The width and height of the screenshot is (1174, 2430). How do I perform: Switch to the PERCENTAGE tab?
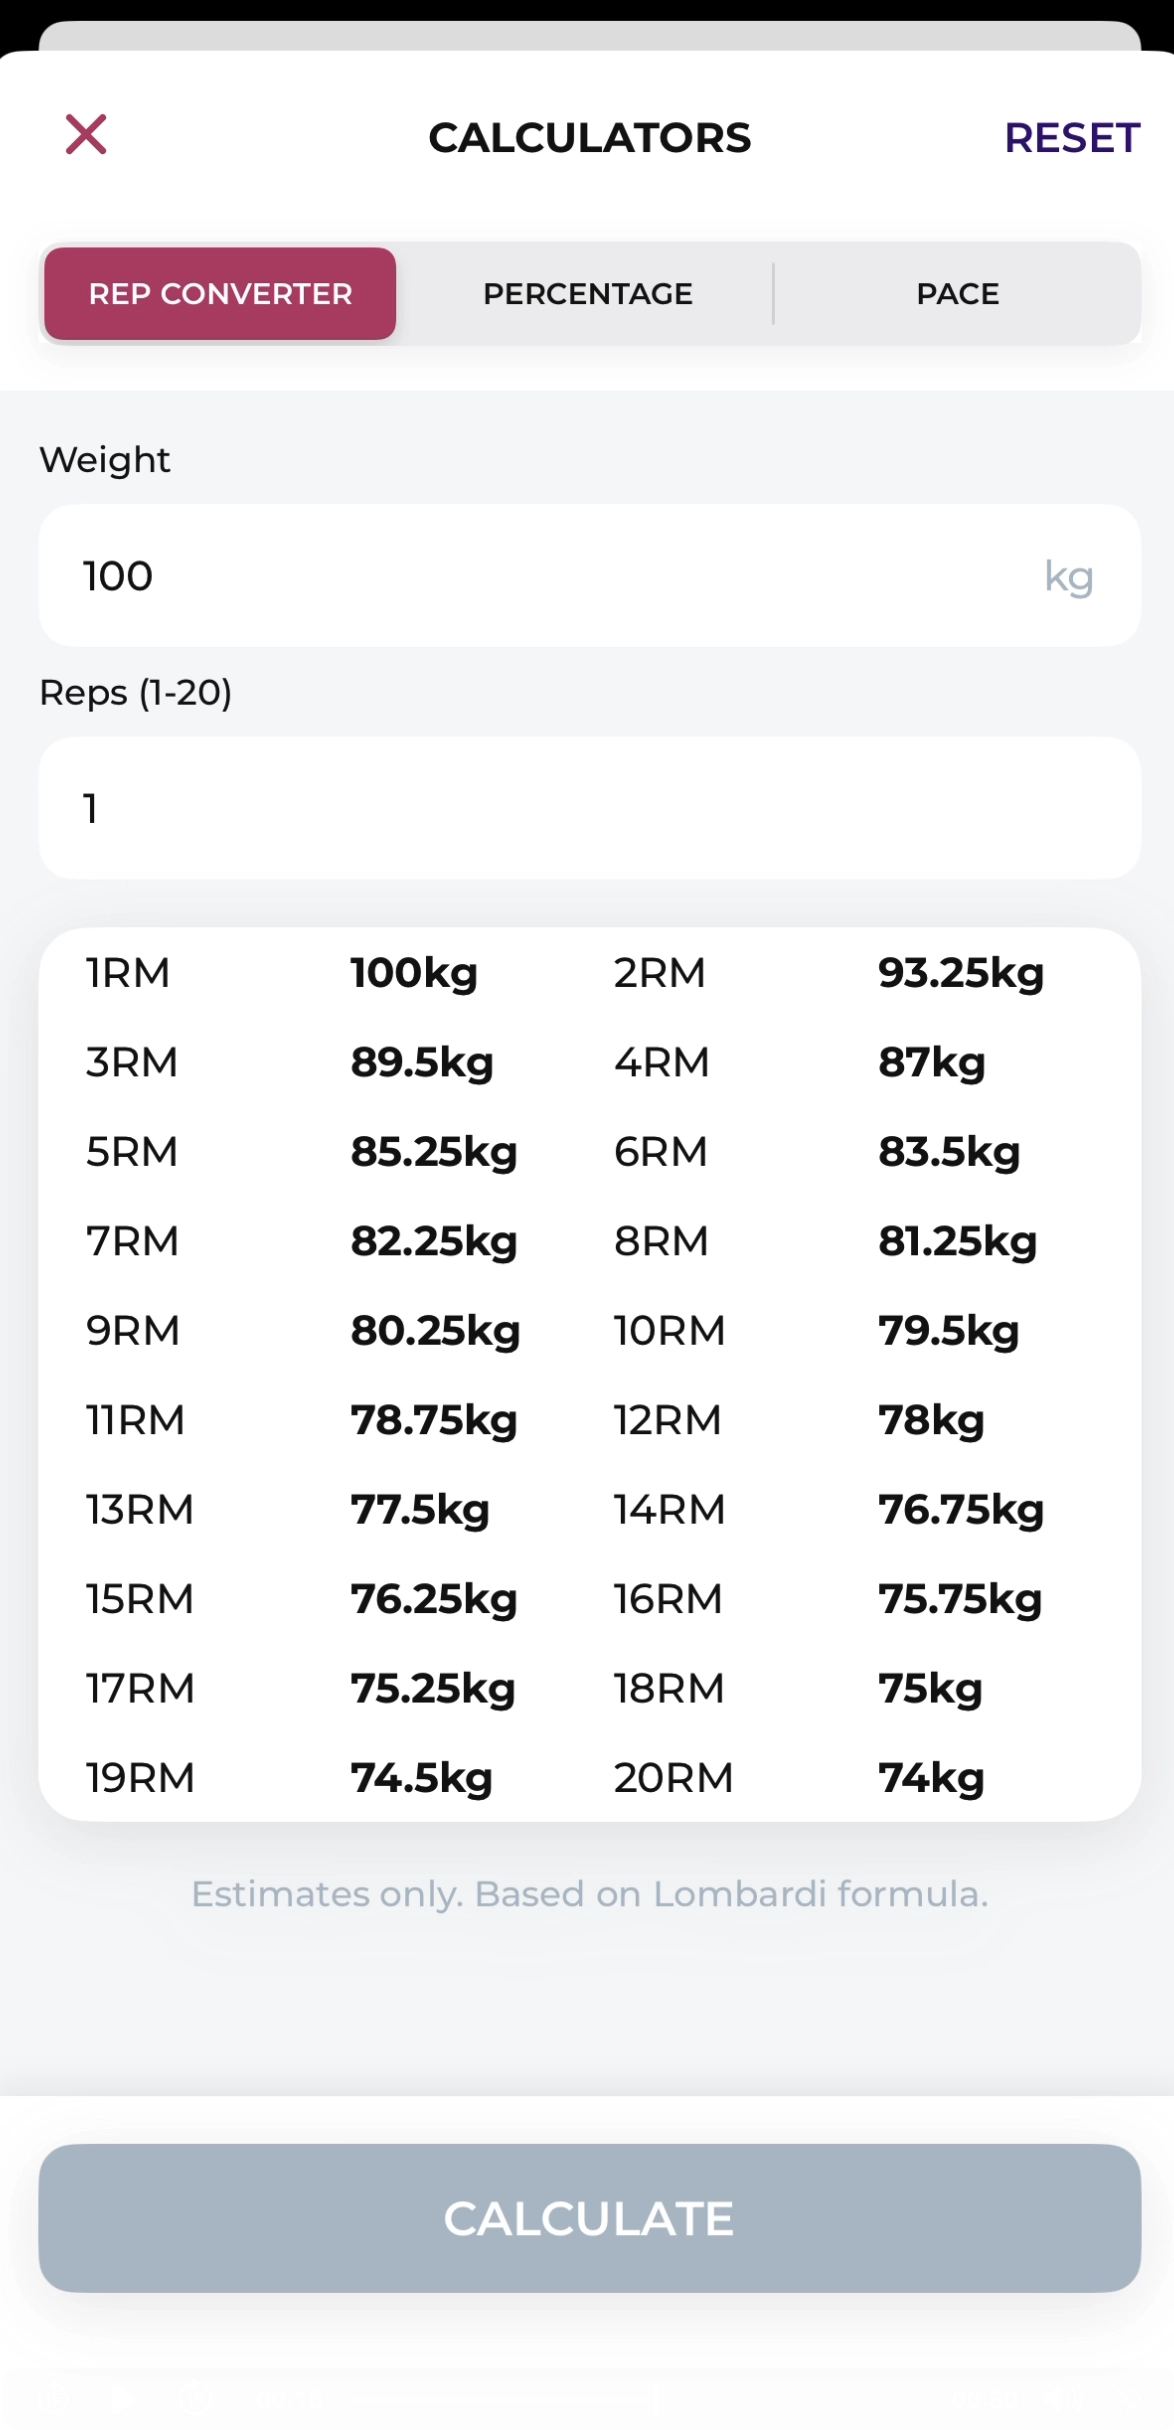(588, 293)
